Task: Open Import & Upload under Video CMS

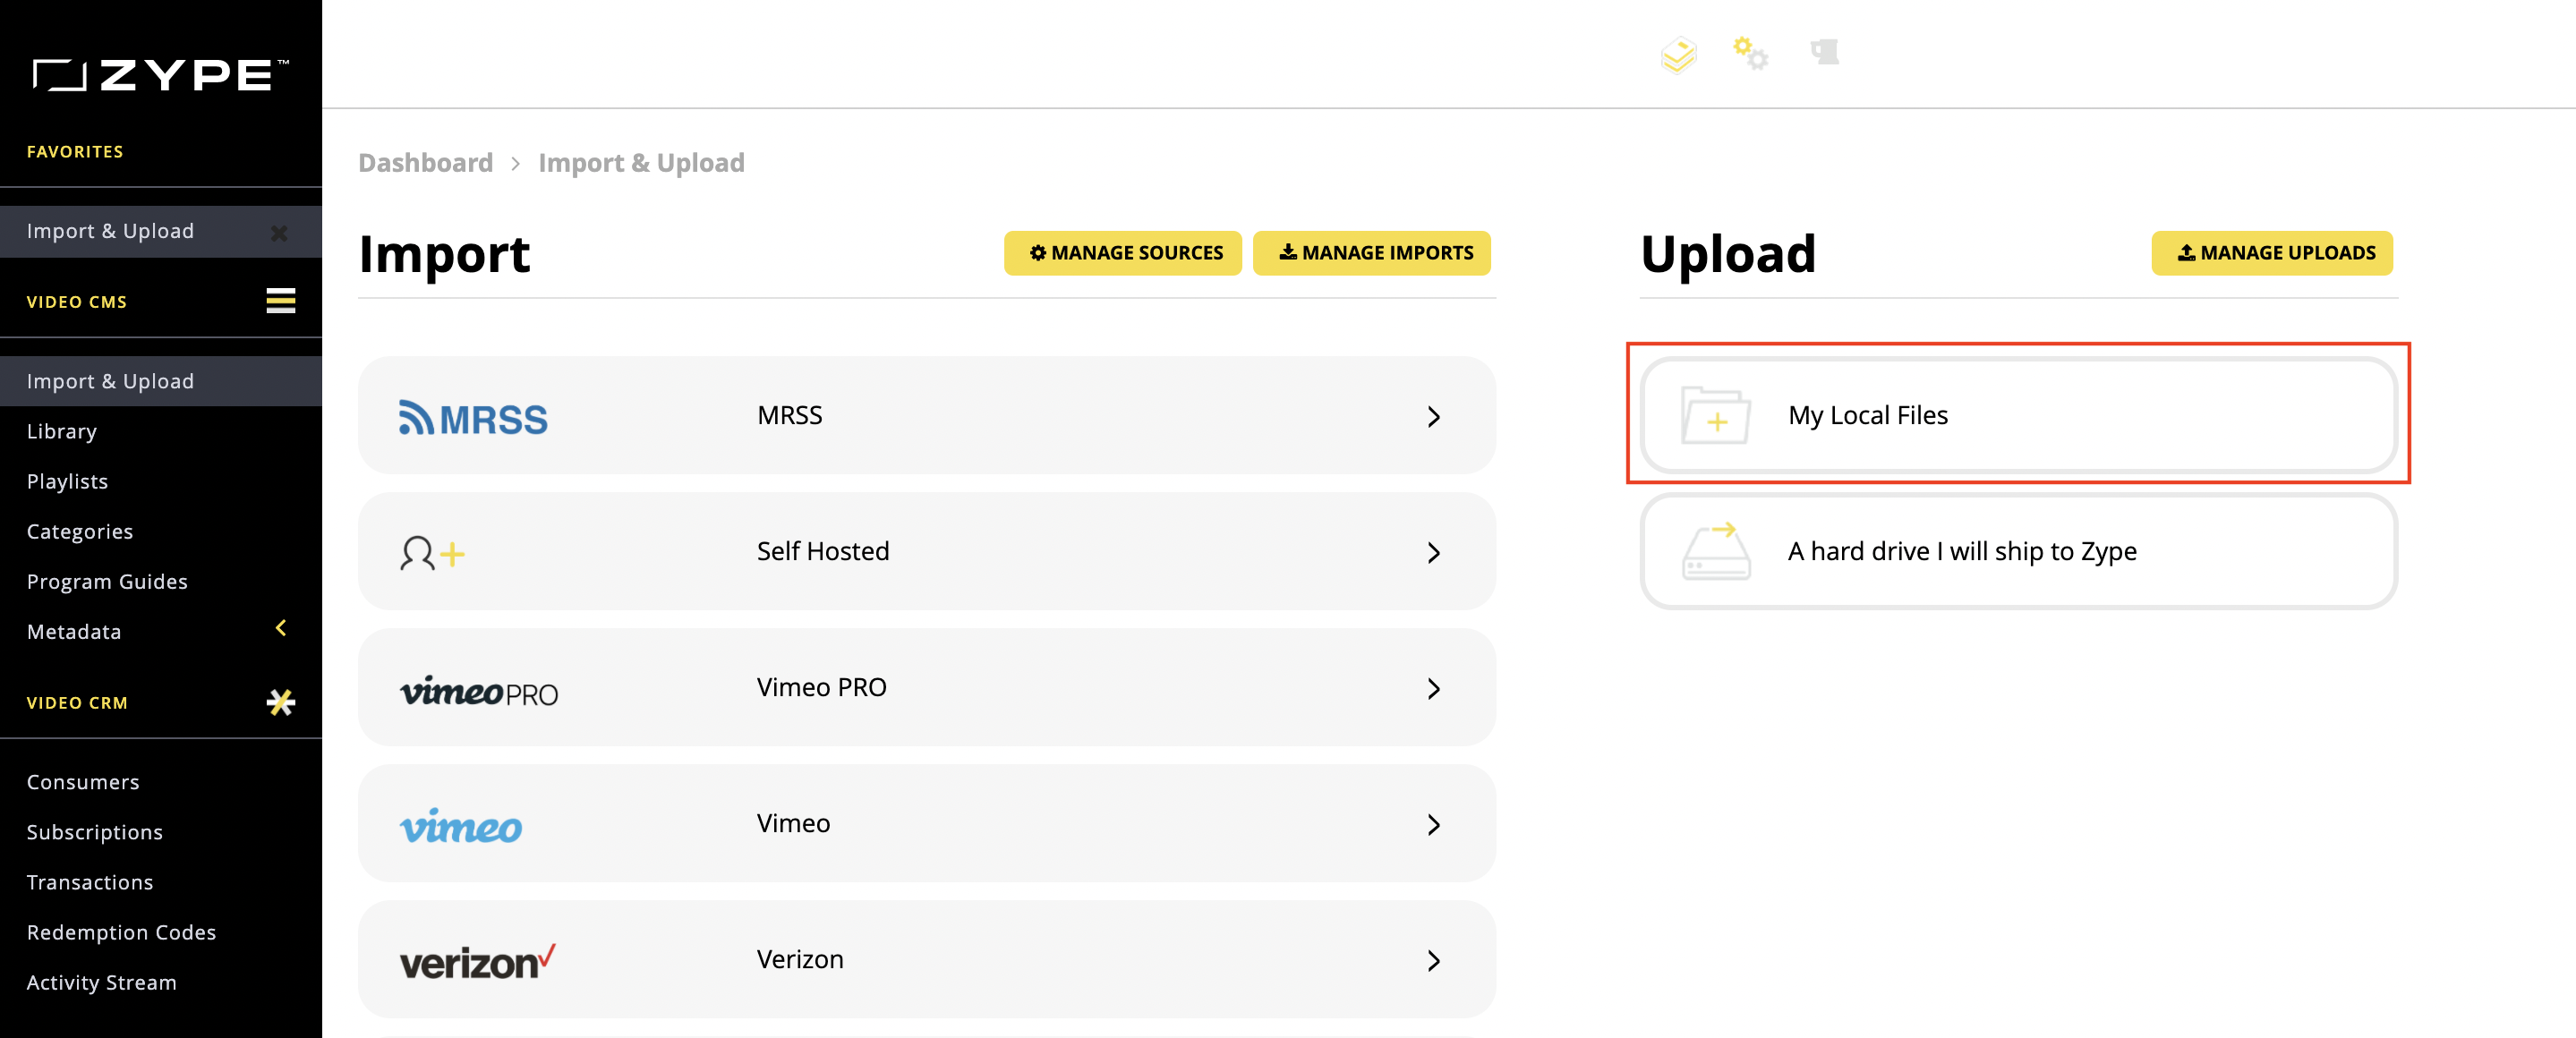Action: 161,381
